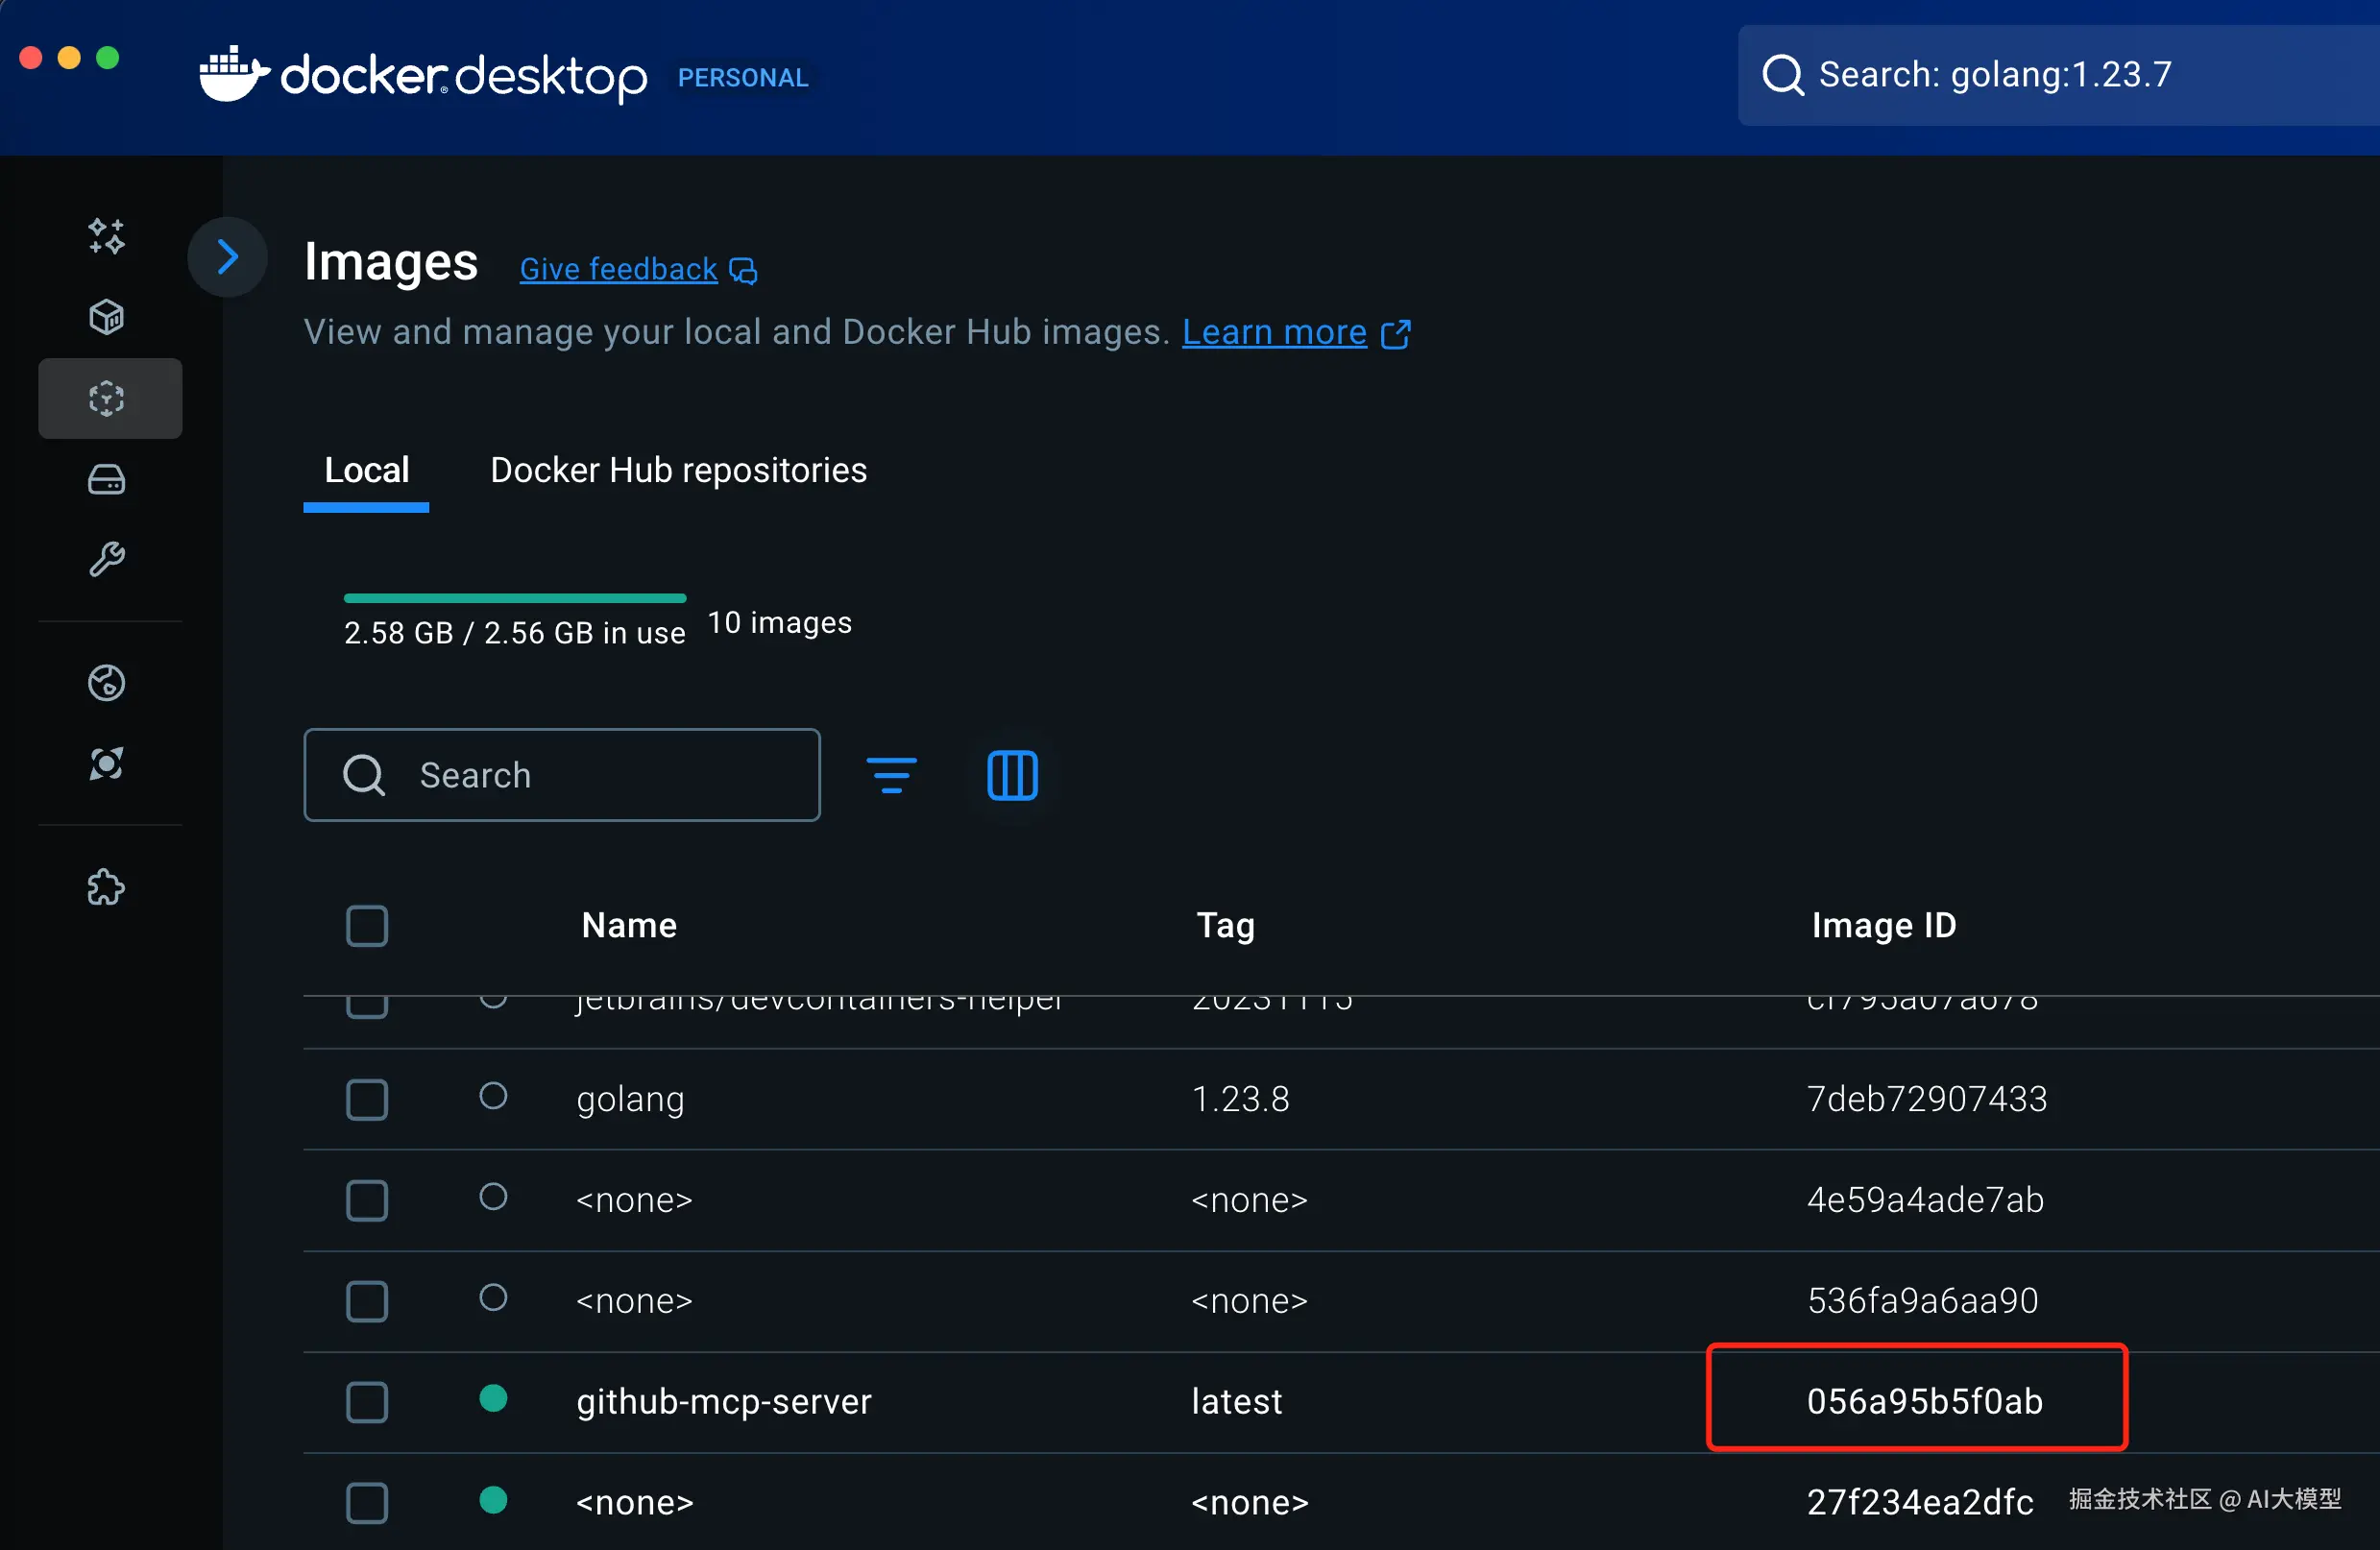Sort images by Tag column header
Viewport: 2380px width, 1550px height.
coord(1225,925)
